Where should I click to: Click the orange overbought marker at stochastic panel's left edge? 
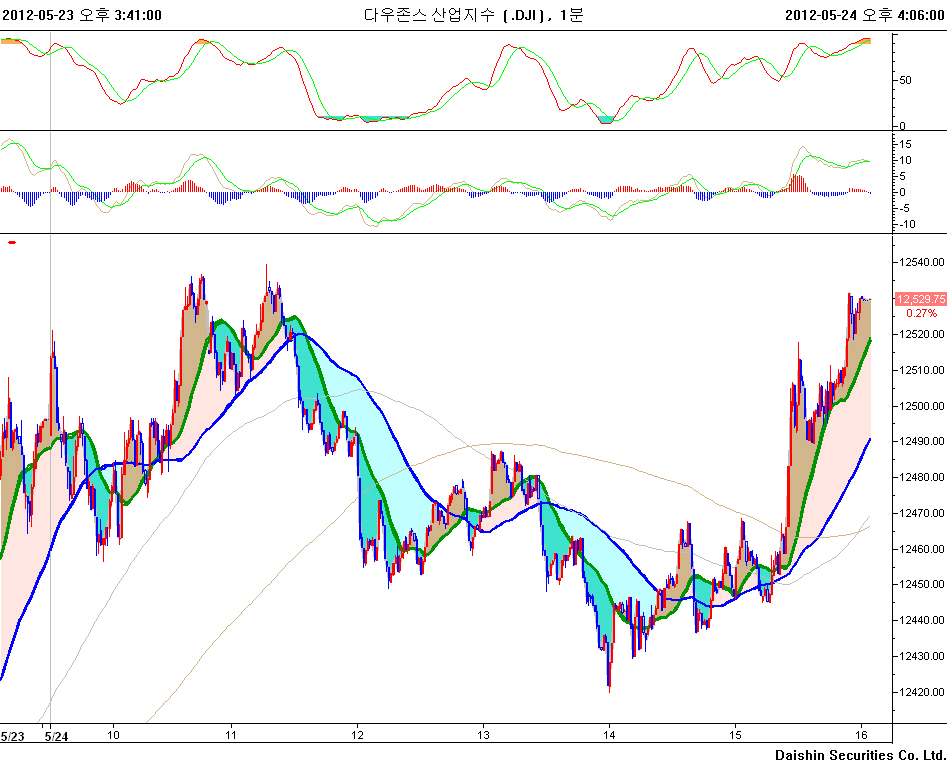[10, 41]
